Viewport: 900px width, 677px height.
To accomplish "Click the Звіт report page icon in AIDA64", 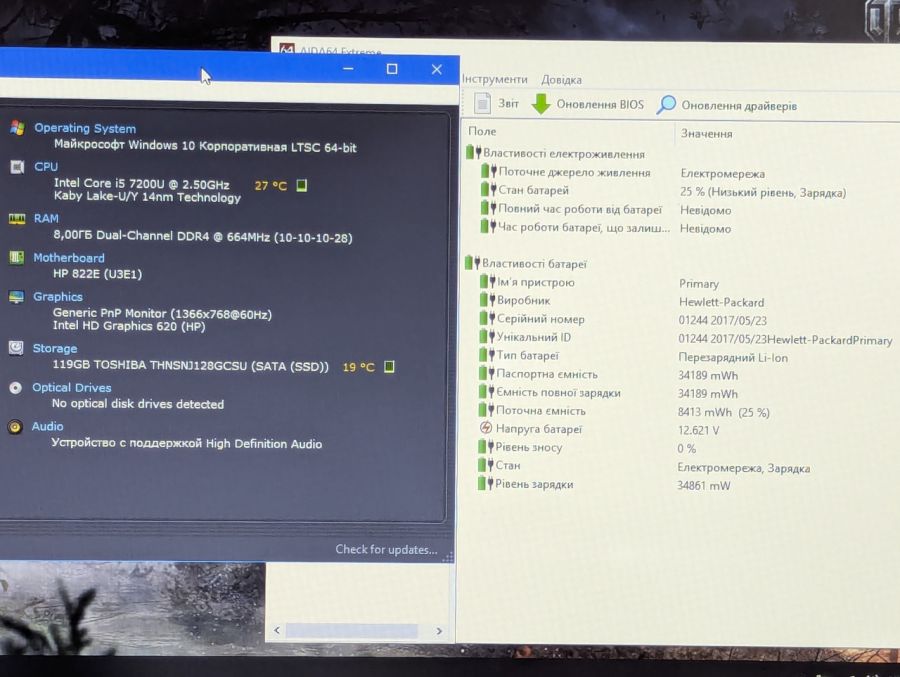I will tap(482, 103).
